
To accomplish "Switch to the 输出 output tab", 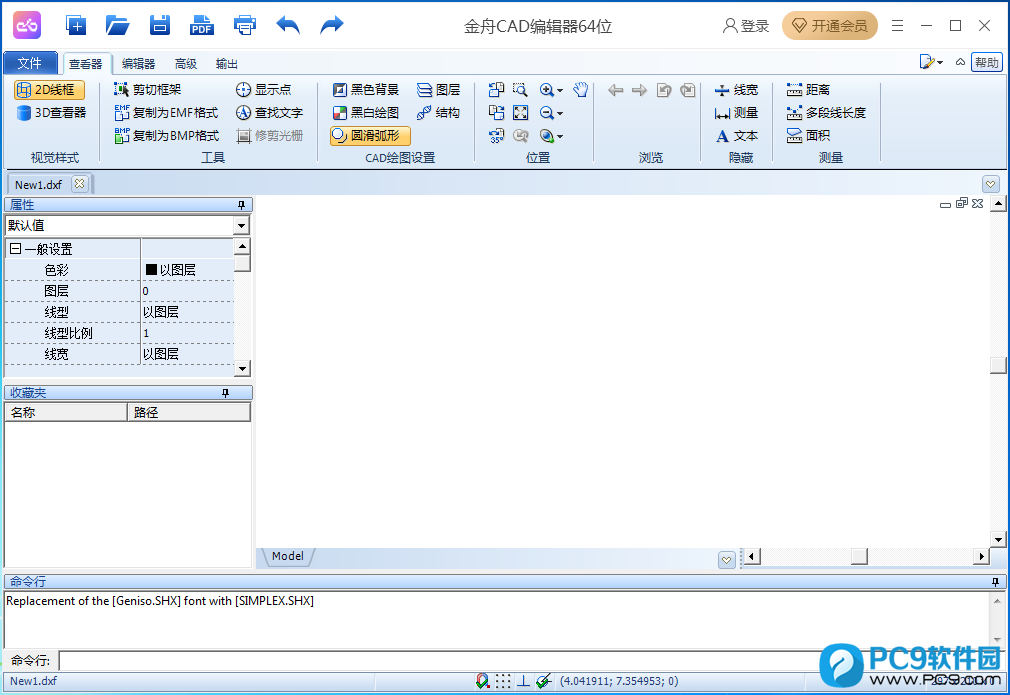I will tap(227, 64).
